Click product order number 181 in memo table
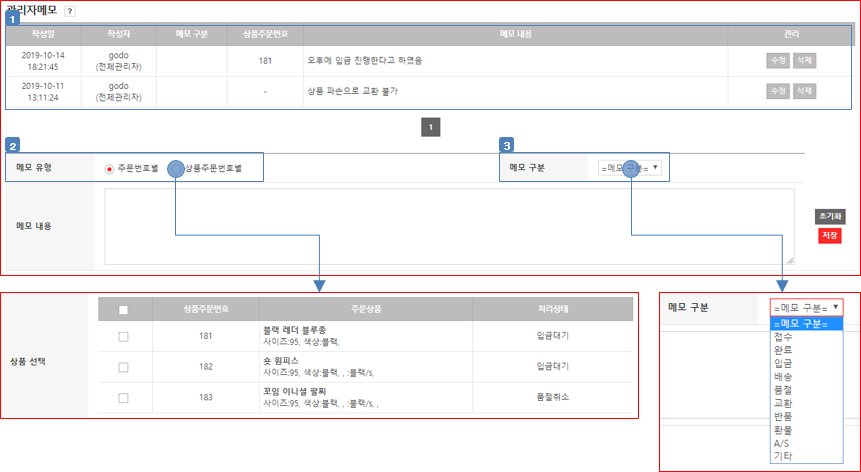The image size is (861, 472). coord(265,61)
